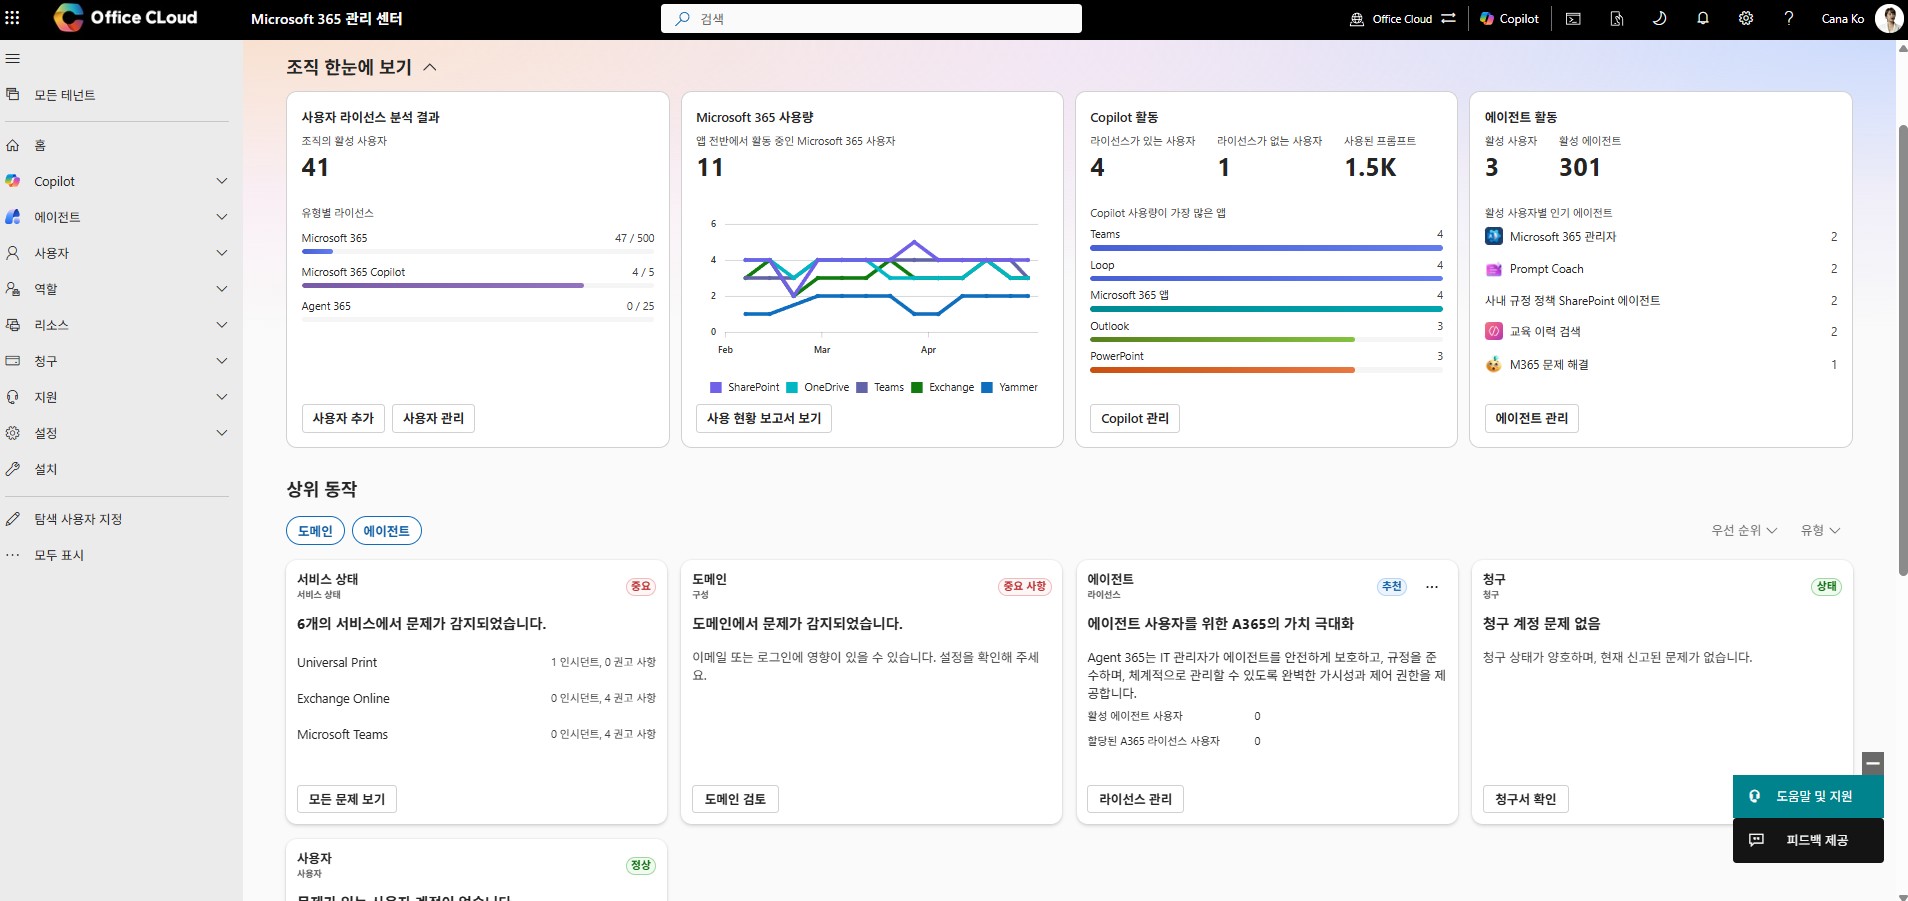This screenshot has width=1908, height=901.
Task: Toggle the OneDrive series in the chart legend
Action: coord(817,387)
